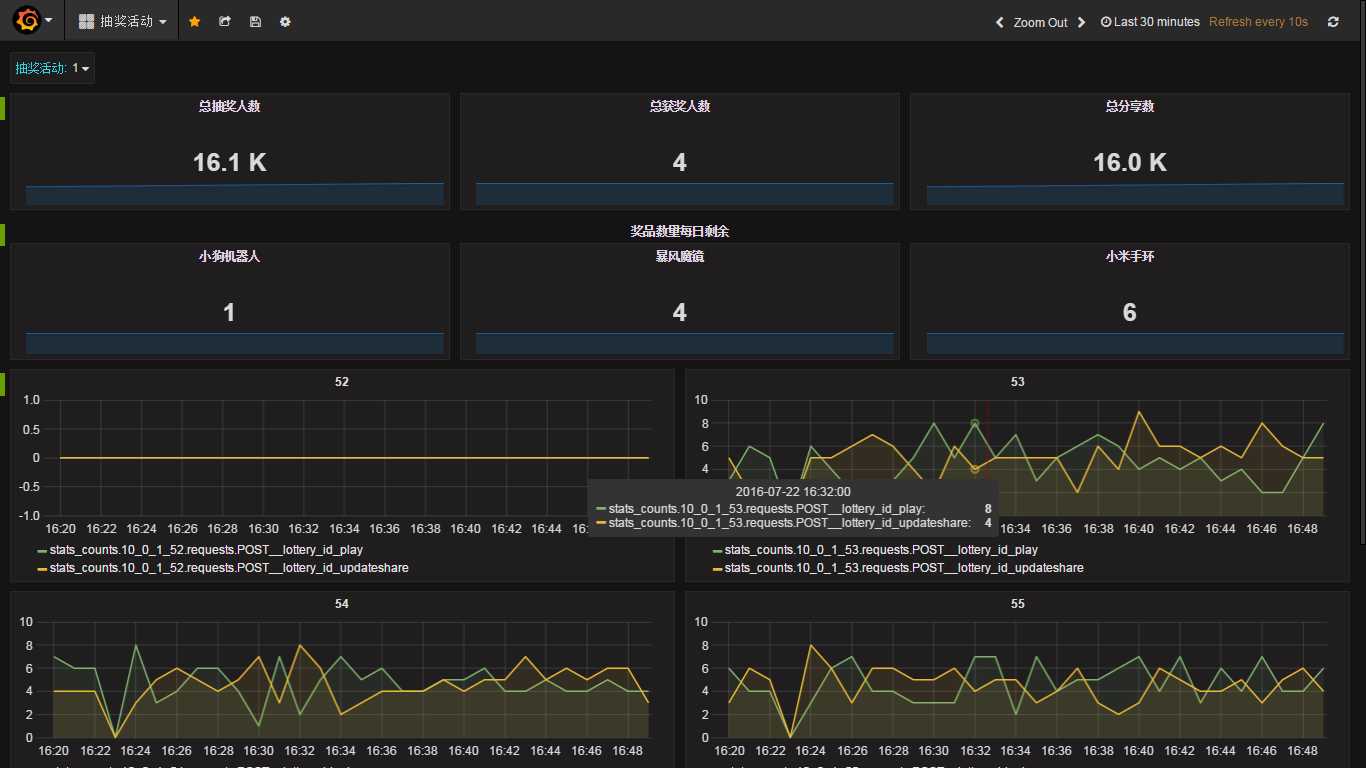Click yellow color swatch of 53 updateshare legend
This screenshot has width=1366, height=768.
[717, 569]
